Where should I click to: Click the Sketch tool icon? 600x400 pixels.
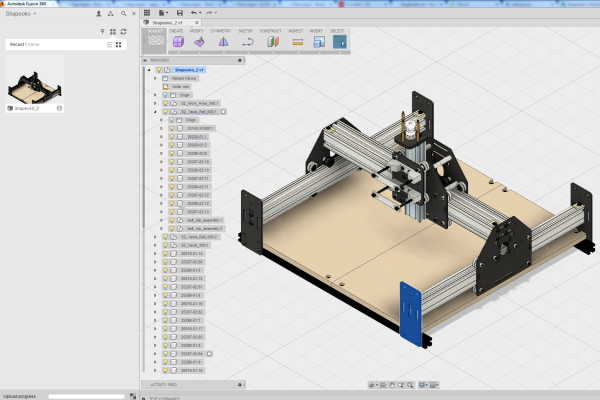pos(246,42)
